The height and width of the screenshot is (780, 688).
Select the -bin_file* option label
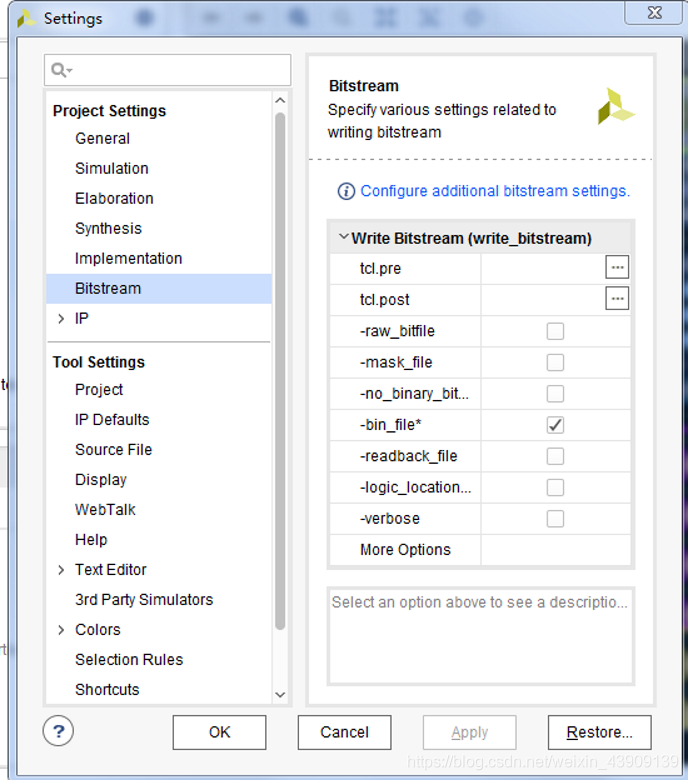coord(391,425)
